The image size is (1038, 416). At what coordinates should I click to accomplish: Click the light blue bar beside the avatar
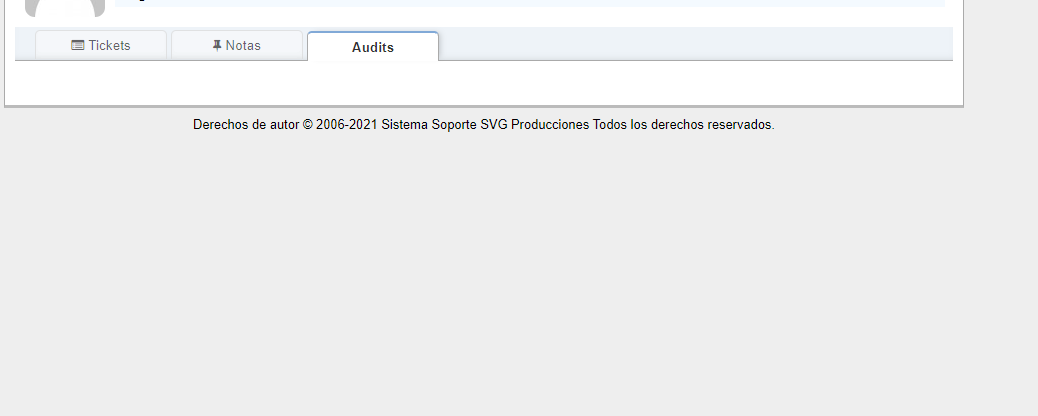point(530,3)
